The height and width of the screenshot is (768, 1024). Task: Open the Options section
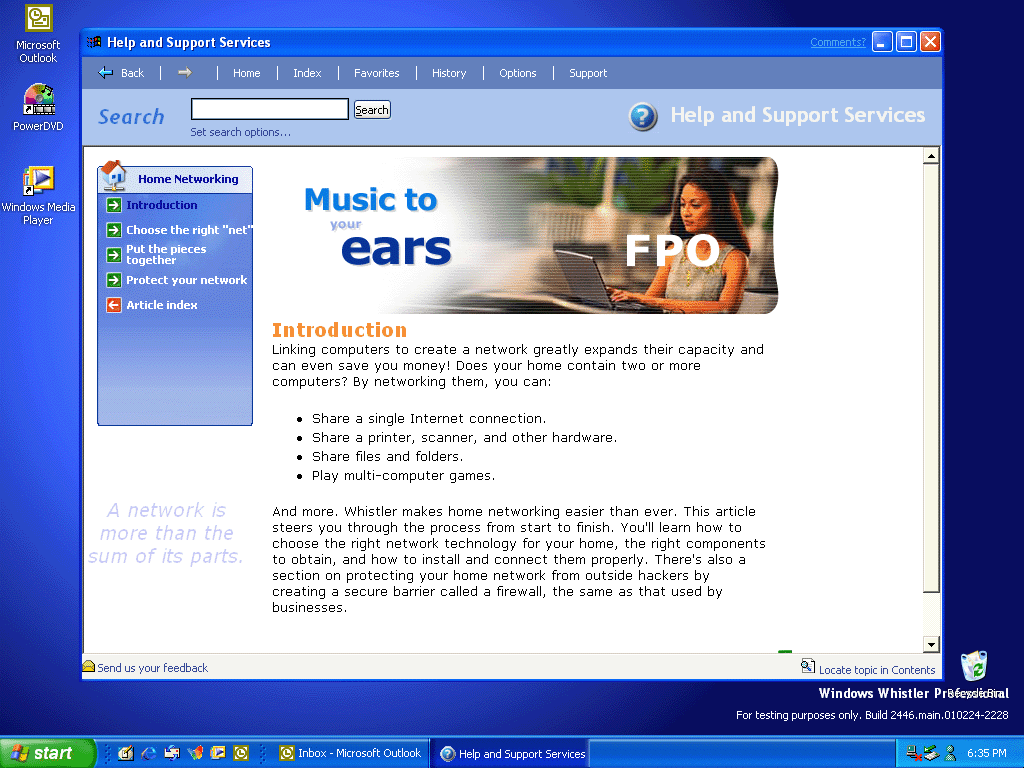coord(517,73)
